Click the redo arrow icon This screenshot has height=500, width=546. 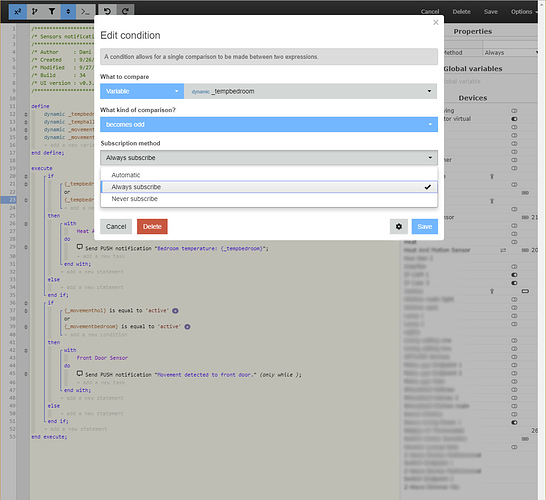(125, 11)
